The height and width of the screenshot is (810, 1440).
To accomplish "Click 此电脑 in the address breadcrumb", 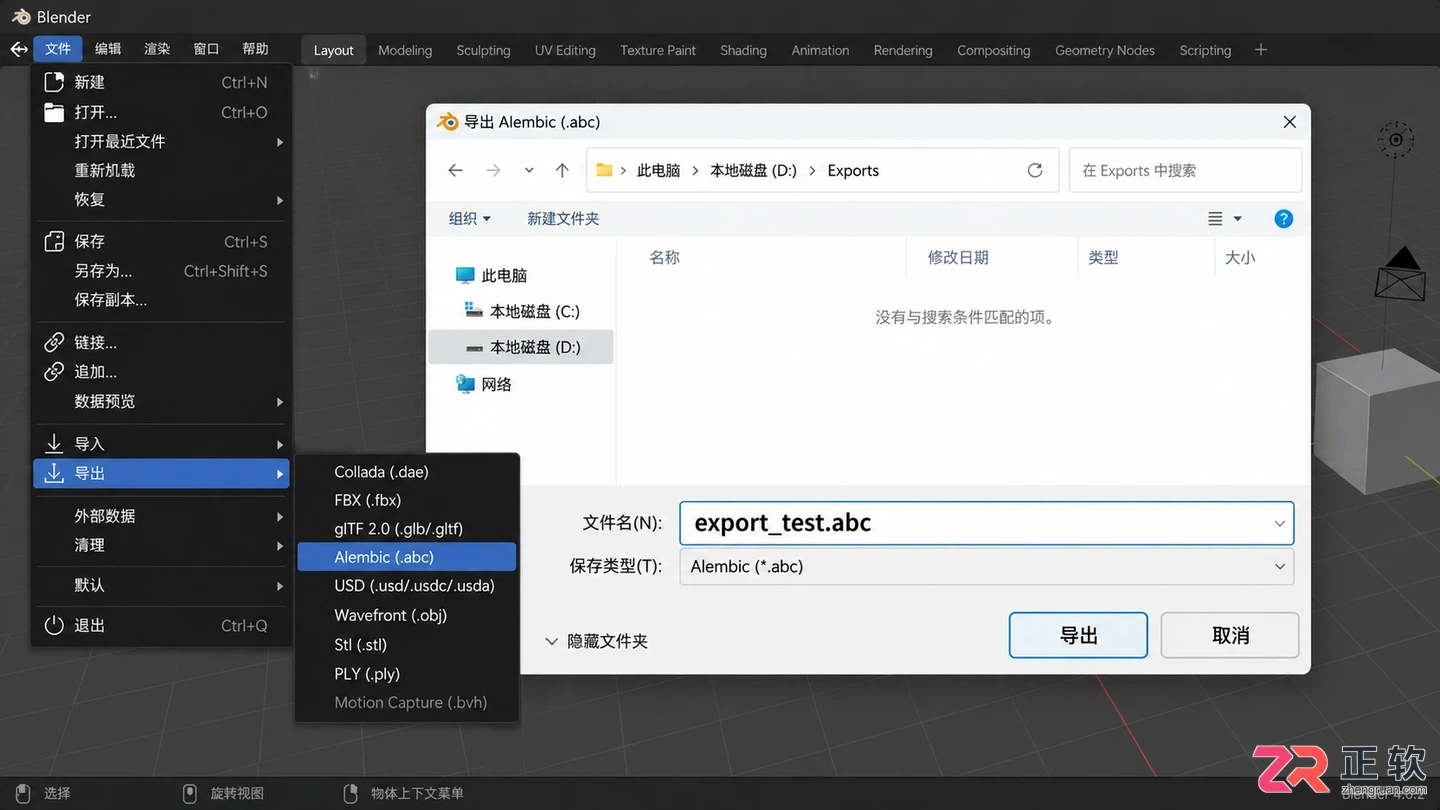I will (658, 170).
